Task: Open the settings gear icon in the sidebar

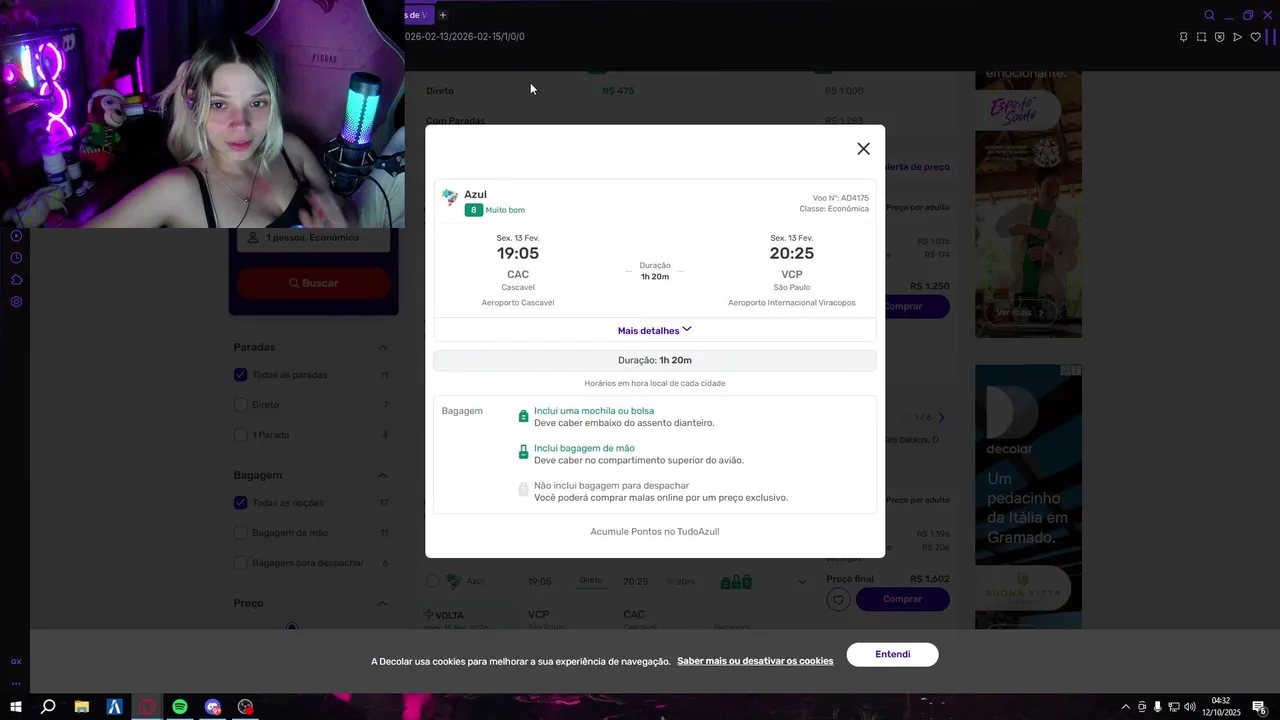Action: coord(16,302)
